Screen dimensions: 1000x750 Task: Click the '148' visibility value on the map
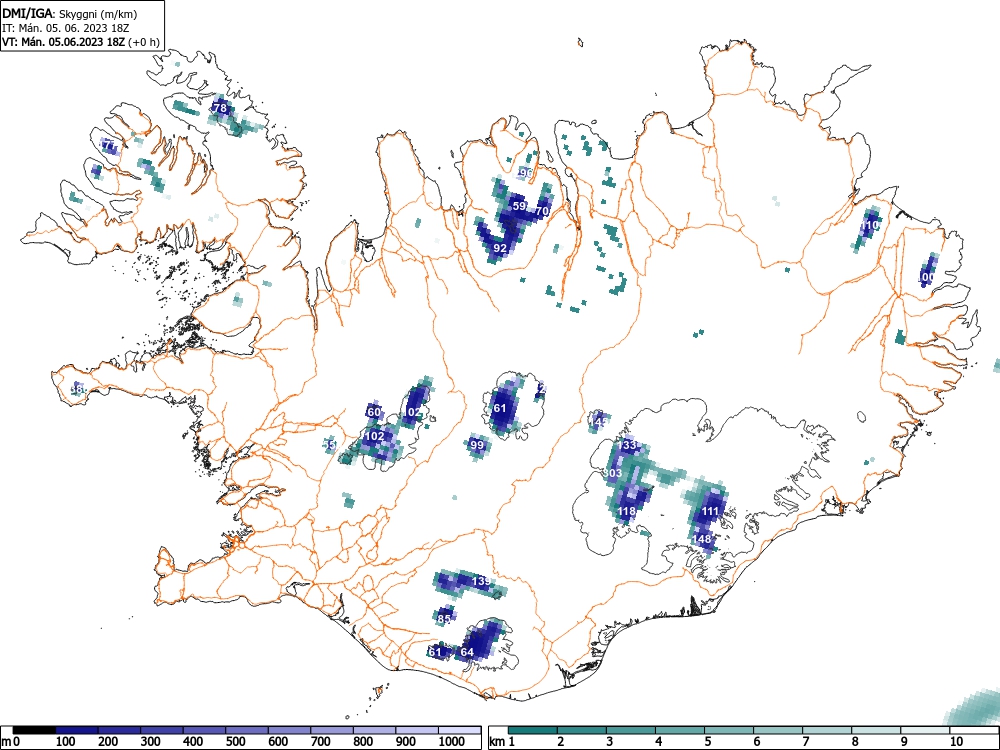702,539
